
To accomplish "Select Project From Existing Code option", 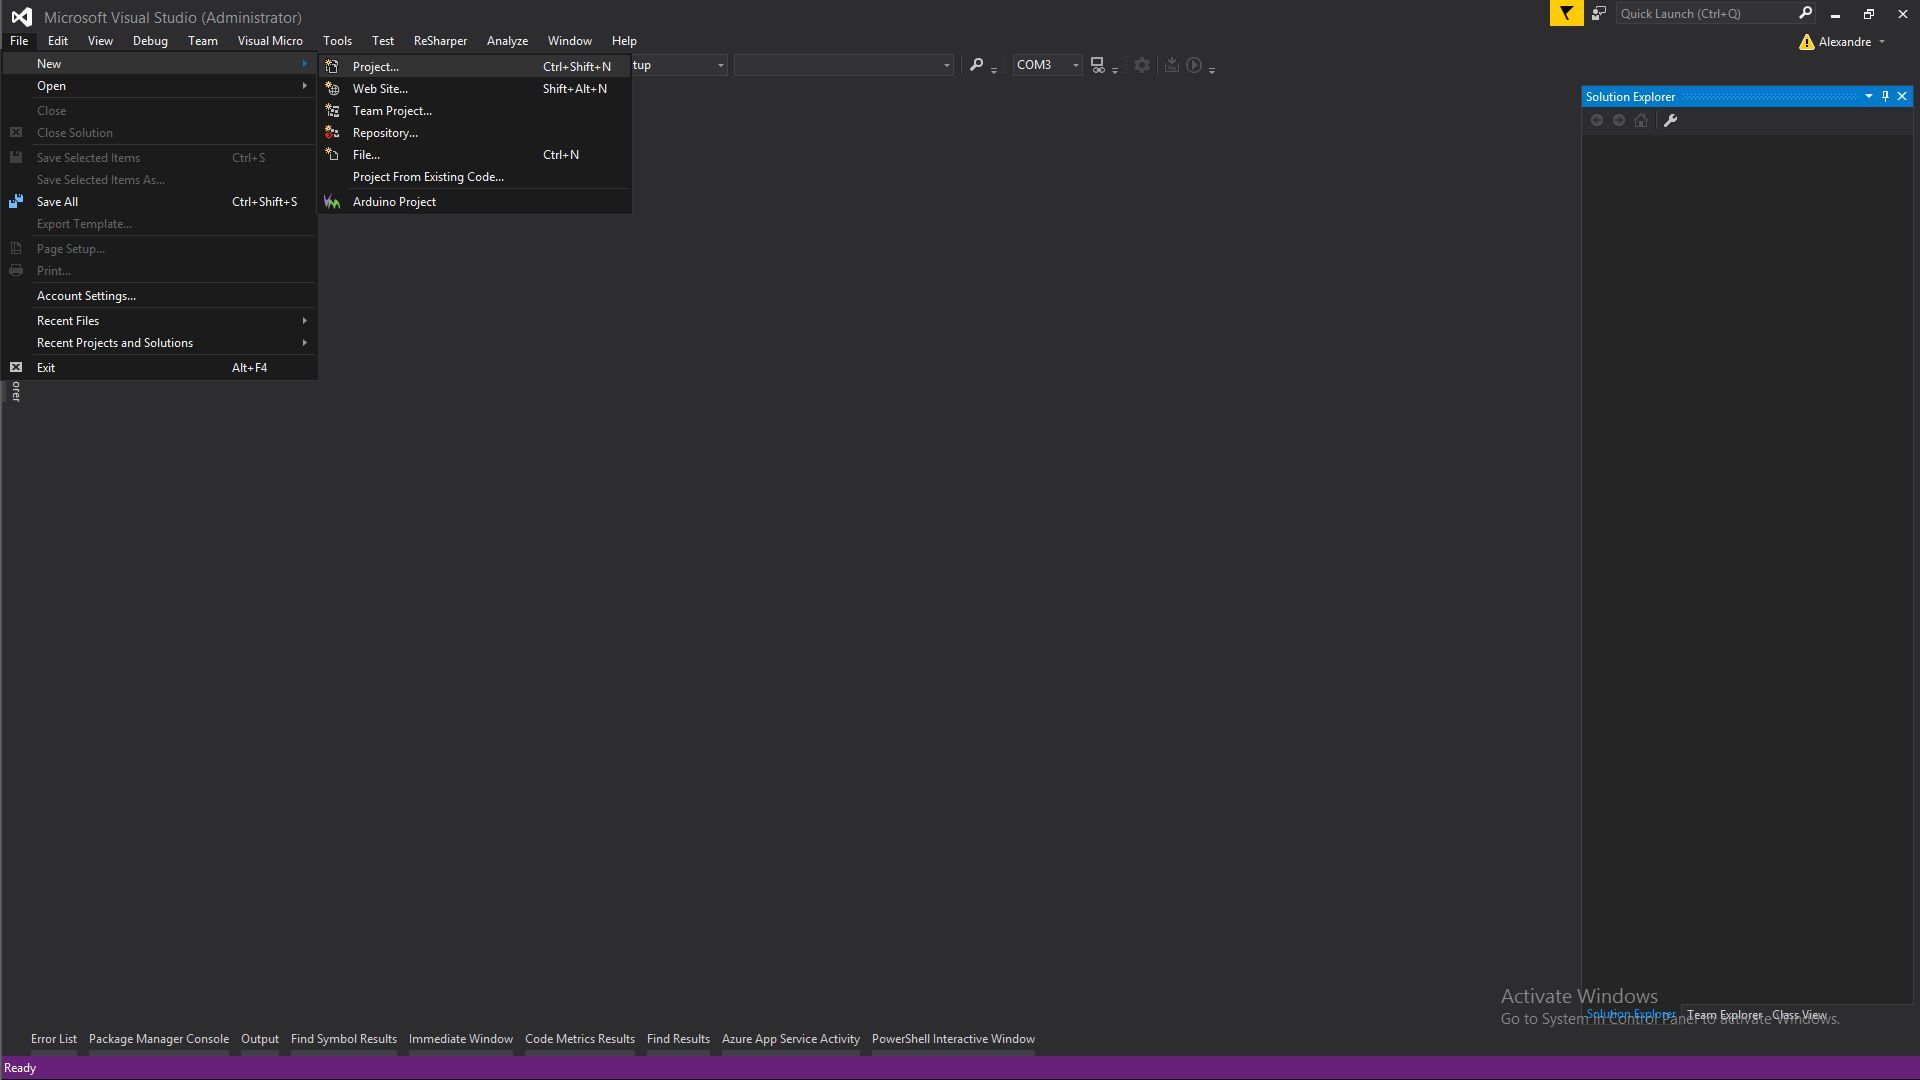I will [428, 176].
